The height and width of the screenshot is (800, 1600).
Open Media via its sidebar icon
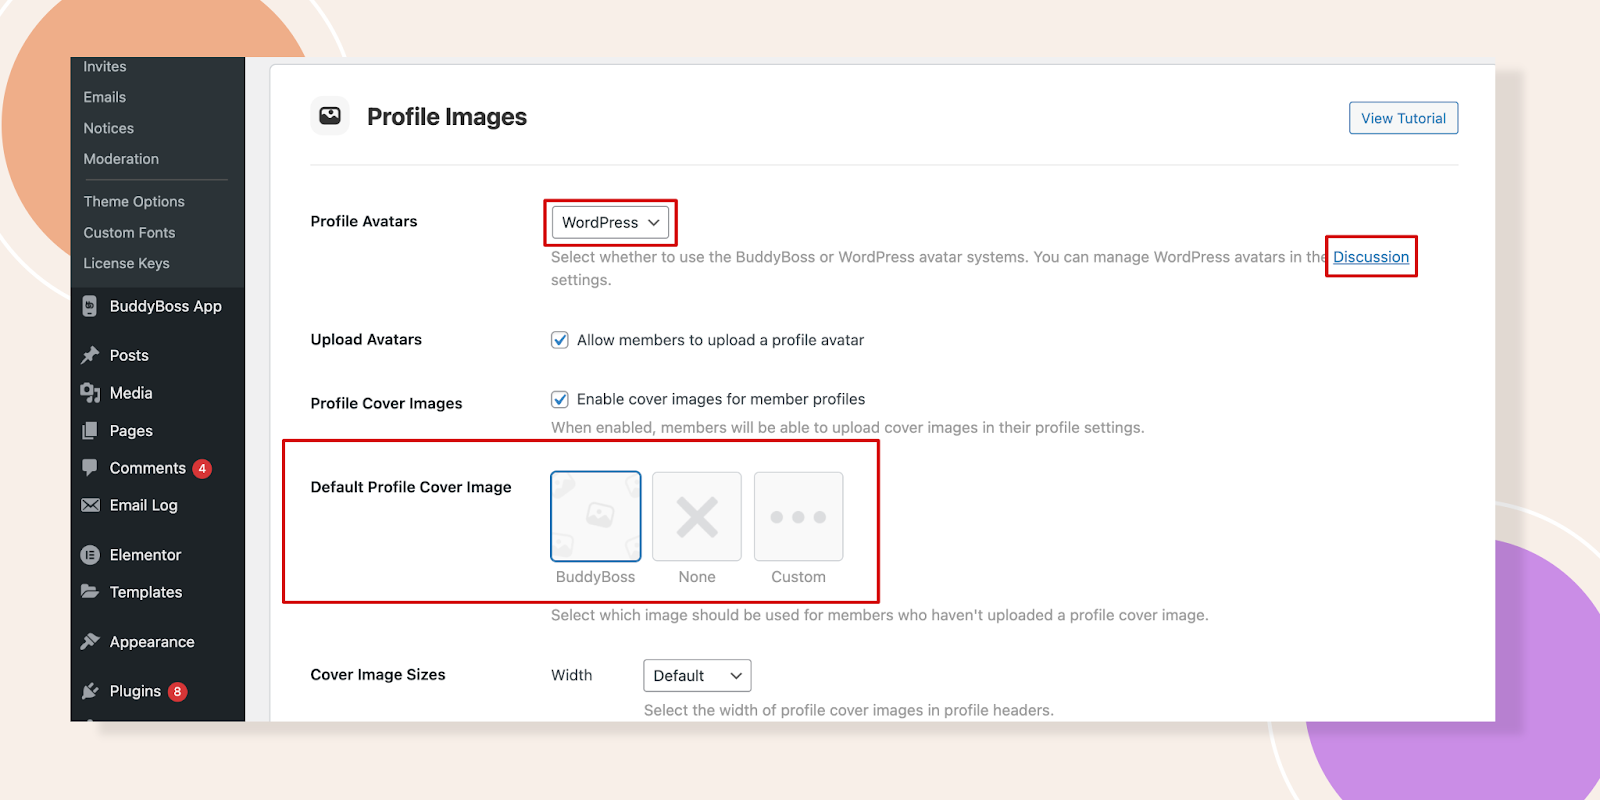click(x=90, y=393)
